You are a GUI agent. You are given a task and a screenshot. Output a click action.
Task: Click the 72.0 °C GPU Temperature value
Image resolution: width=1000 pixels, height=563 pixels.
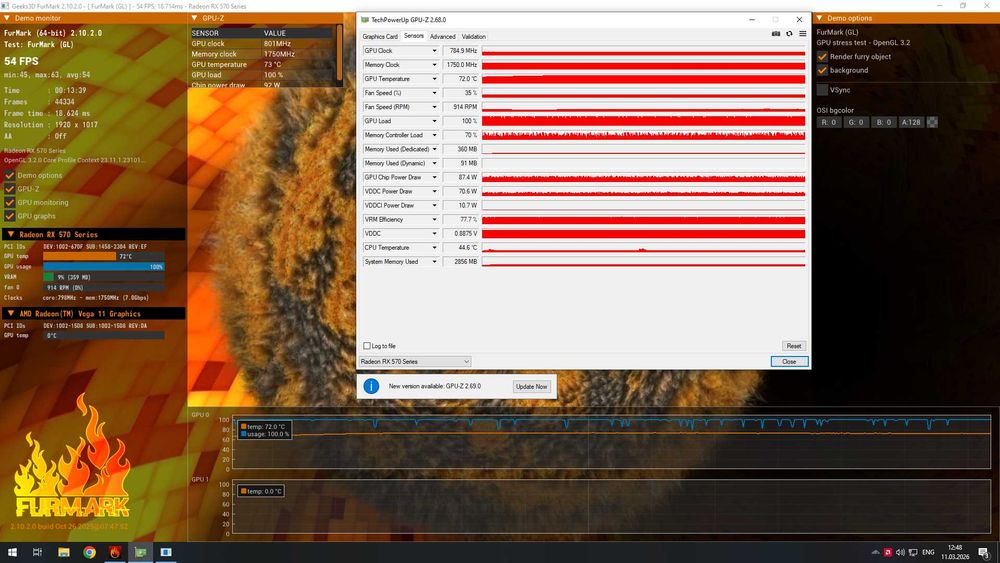click(x=460, y=78)
